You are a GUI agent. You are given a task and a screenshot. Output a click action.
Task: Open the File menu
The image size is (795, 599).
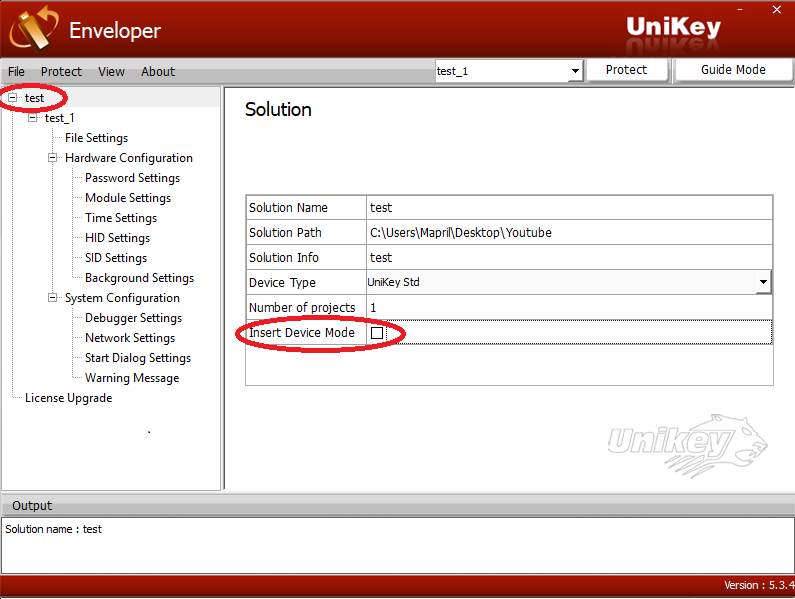pyautogui.click(x=16, y=72)
